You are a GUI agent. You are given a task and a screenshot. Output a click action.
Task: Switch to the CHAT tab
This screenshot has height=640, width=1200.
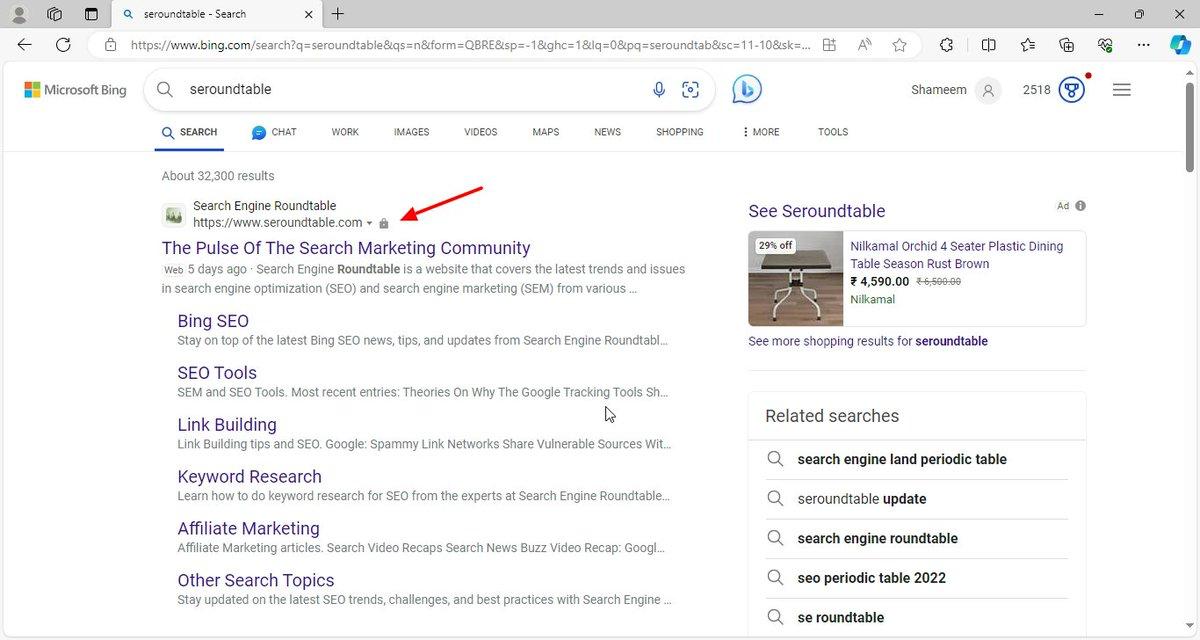pos(274,132)
